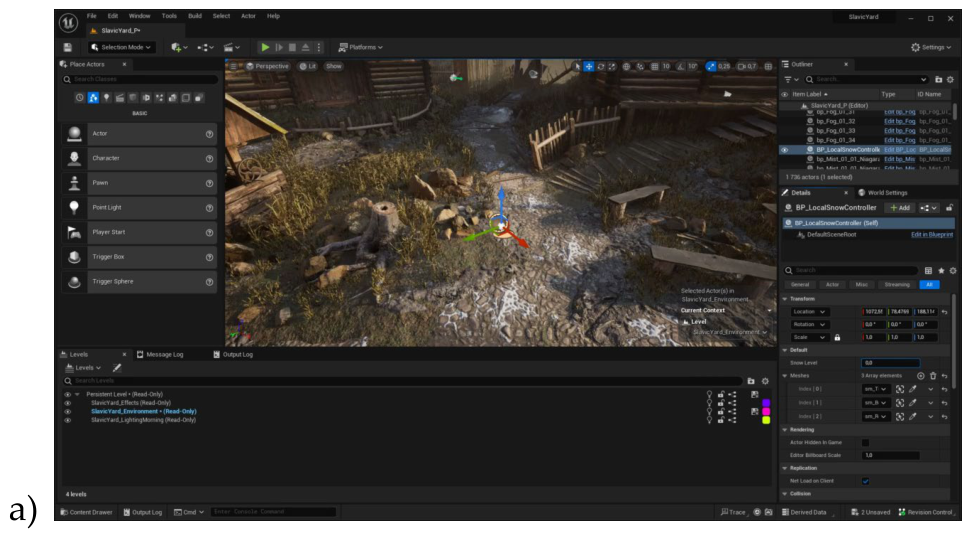The width and height of the screenshot is (970, 535).
Task: Click the Eject button in play toolbar
Action: (306, 47)
